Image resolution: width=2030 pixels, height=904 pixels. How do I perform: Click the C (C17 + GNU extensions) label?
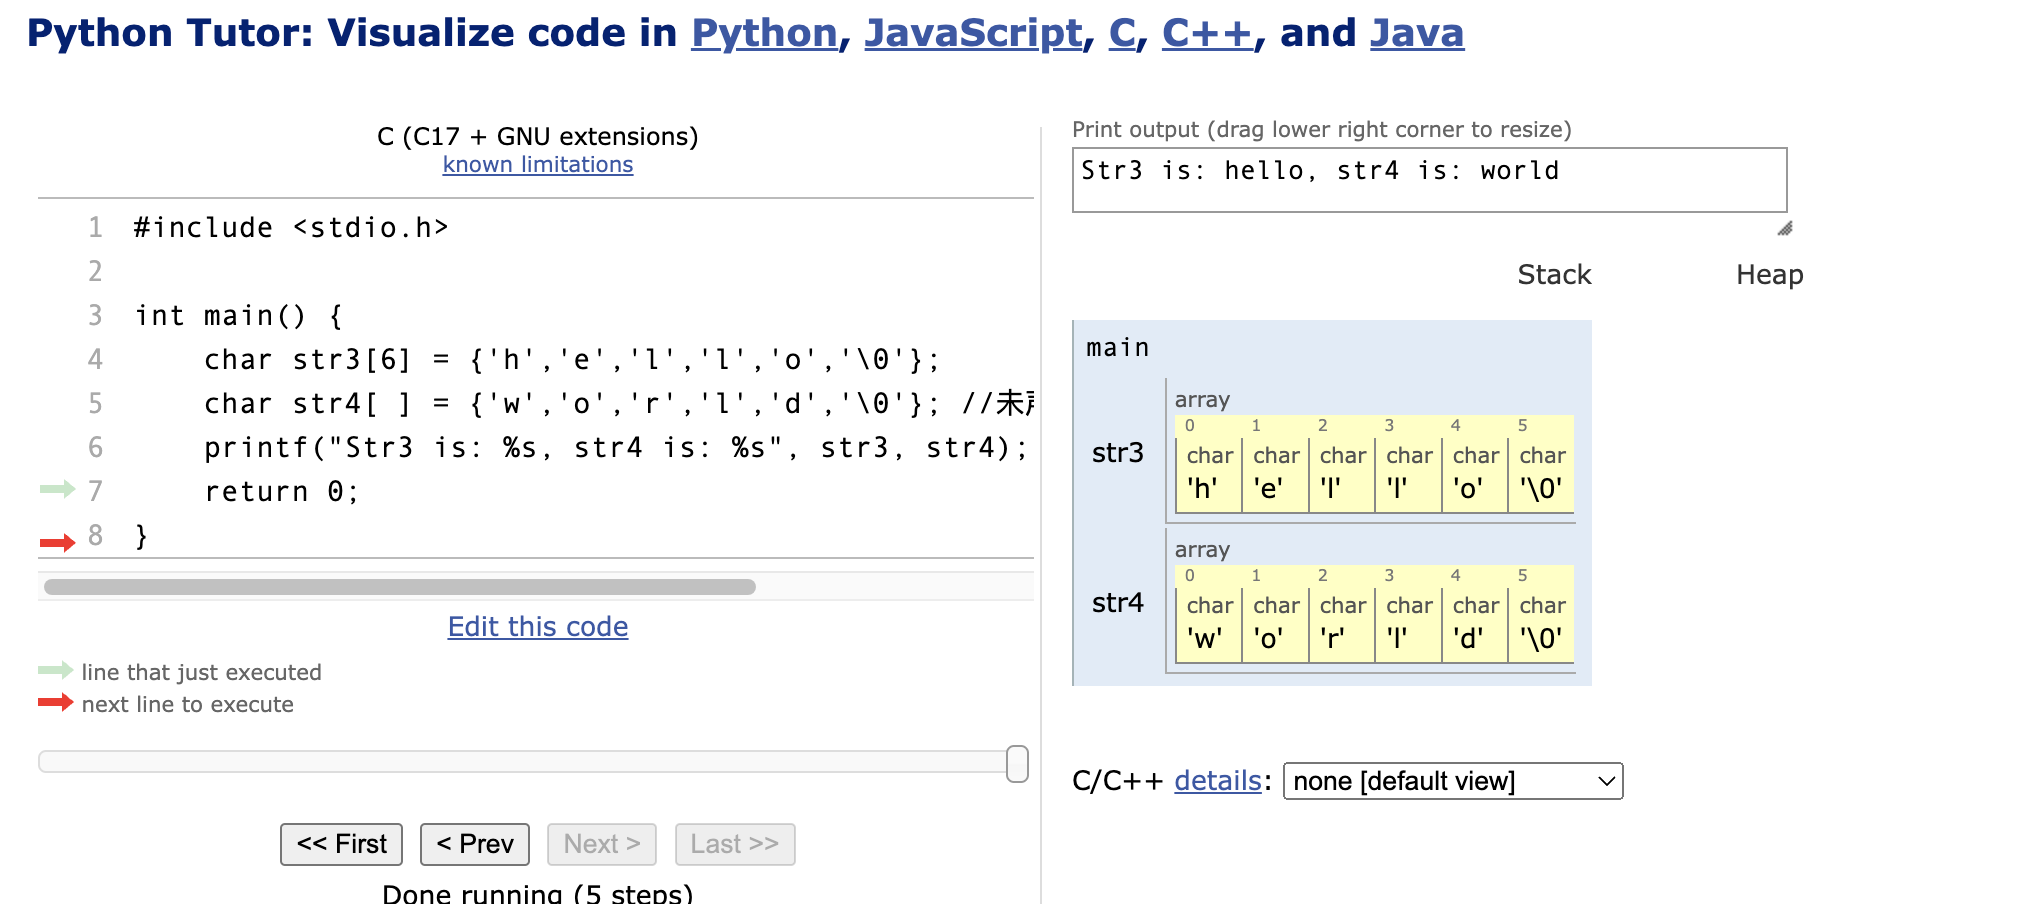tap(538, 136)
